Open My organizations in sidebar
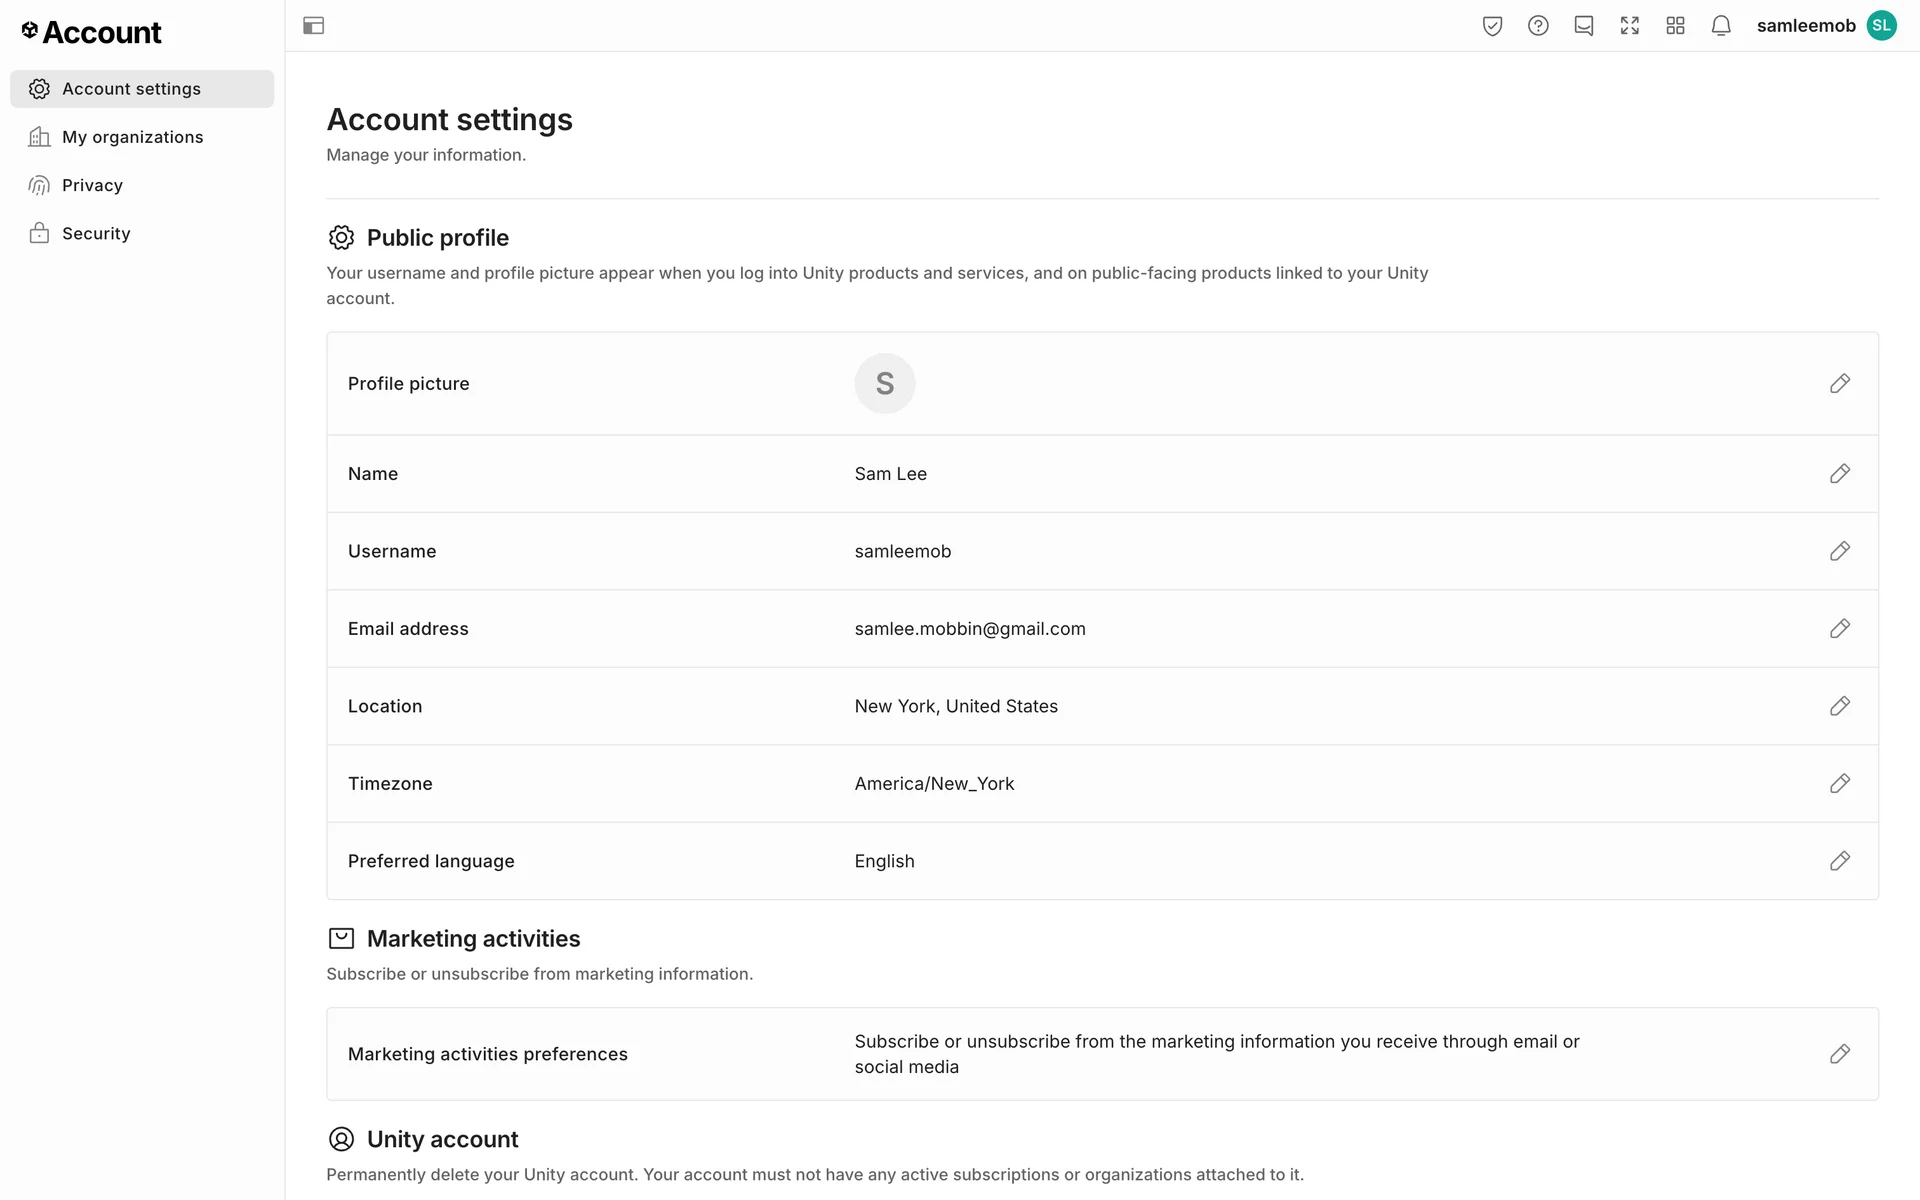This screenshot has width=1920, height=1200. (132, 137)
